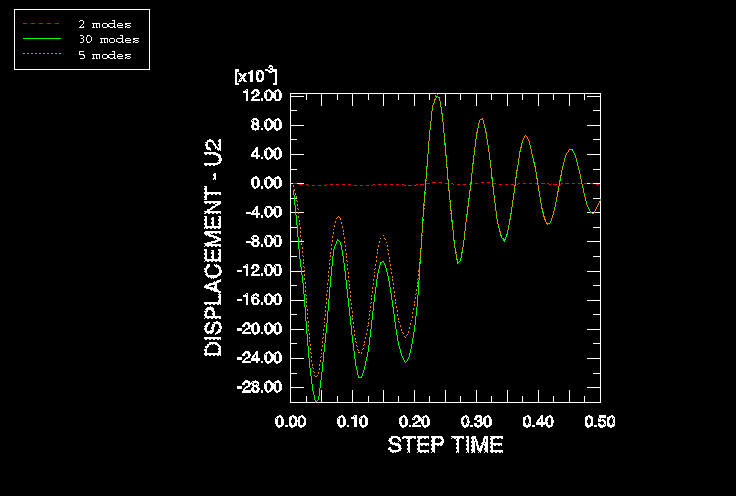This screenshot has height=496, width=736.
Task: Select the 'STEP TIME' axis title
Action: coord(445,444)
